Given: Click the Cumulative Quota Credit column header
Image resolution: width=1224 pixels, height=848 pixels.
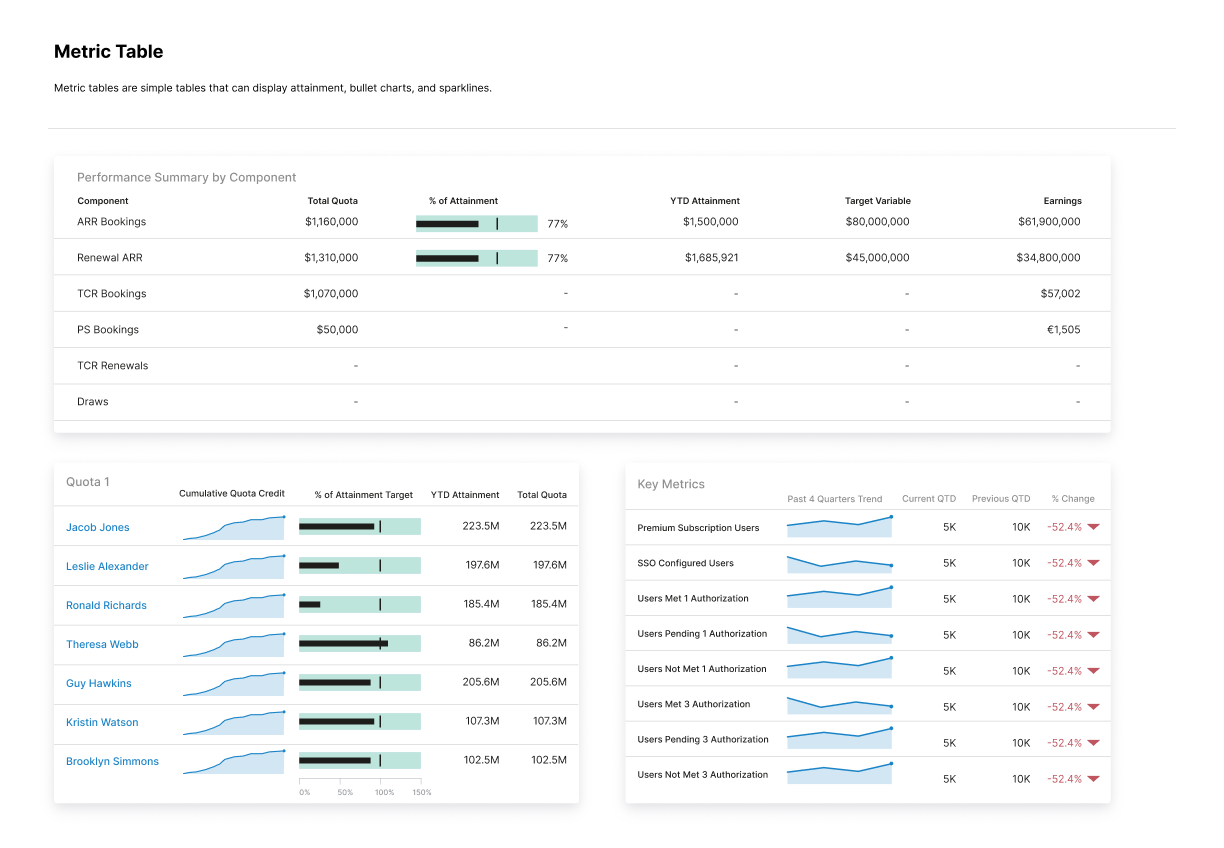Looking at the screenshot, I should (232, 494).
